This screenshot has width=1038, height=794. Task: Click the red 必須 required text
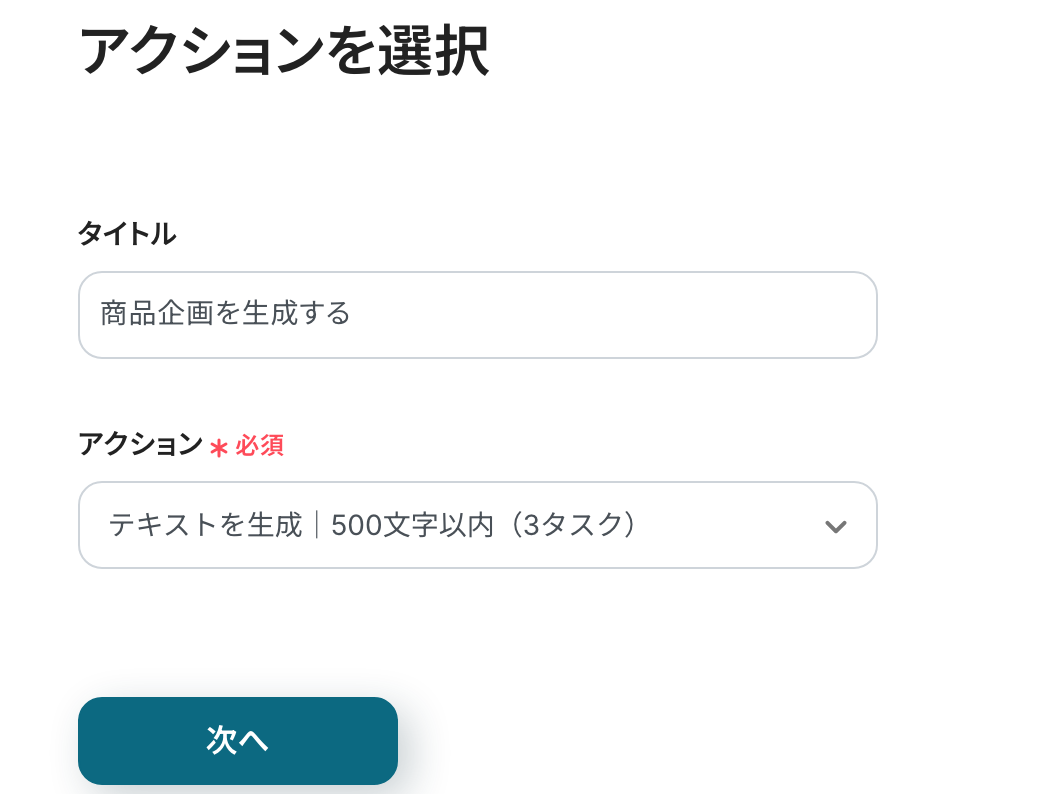[260, 446]
